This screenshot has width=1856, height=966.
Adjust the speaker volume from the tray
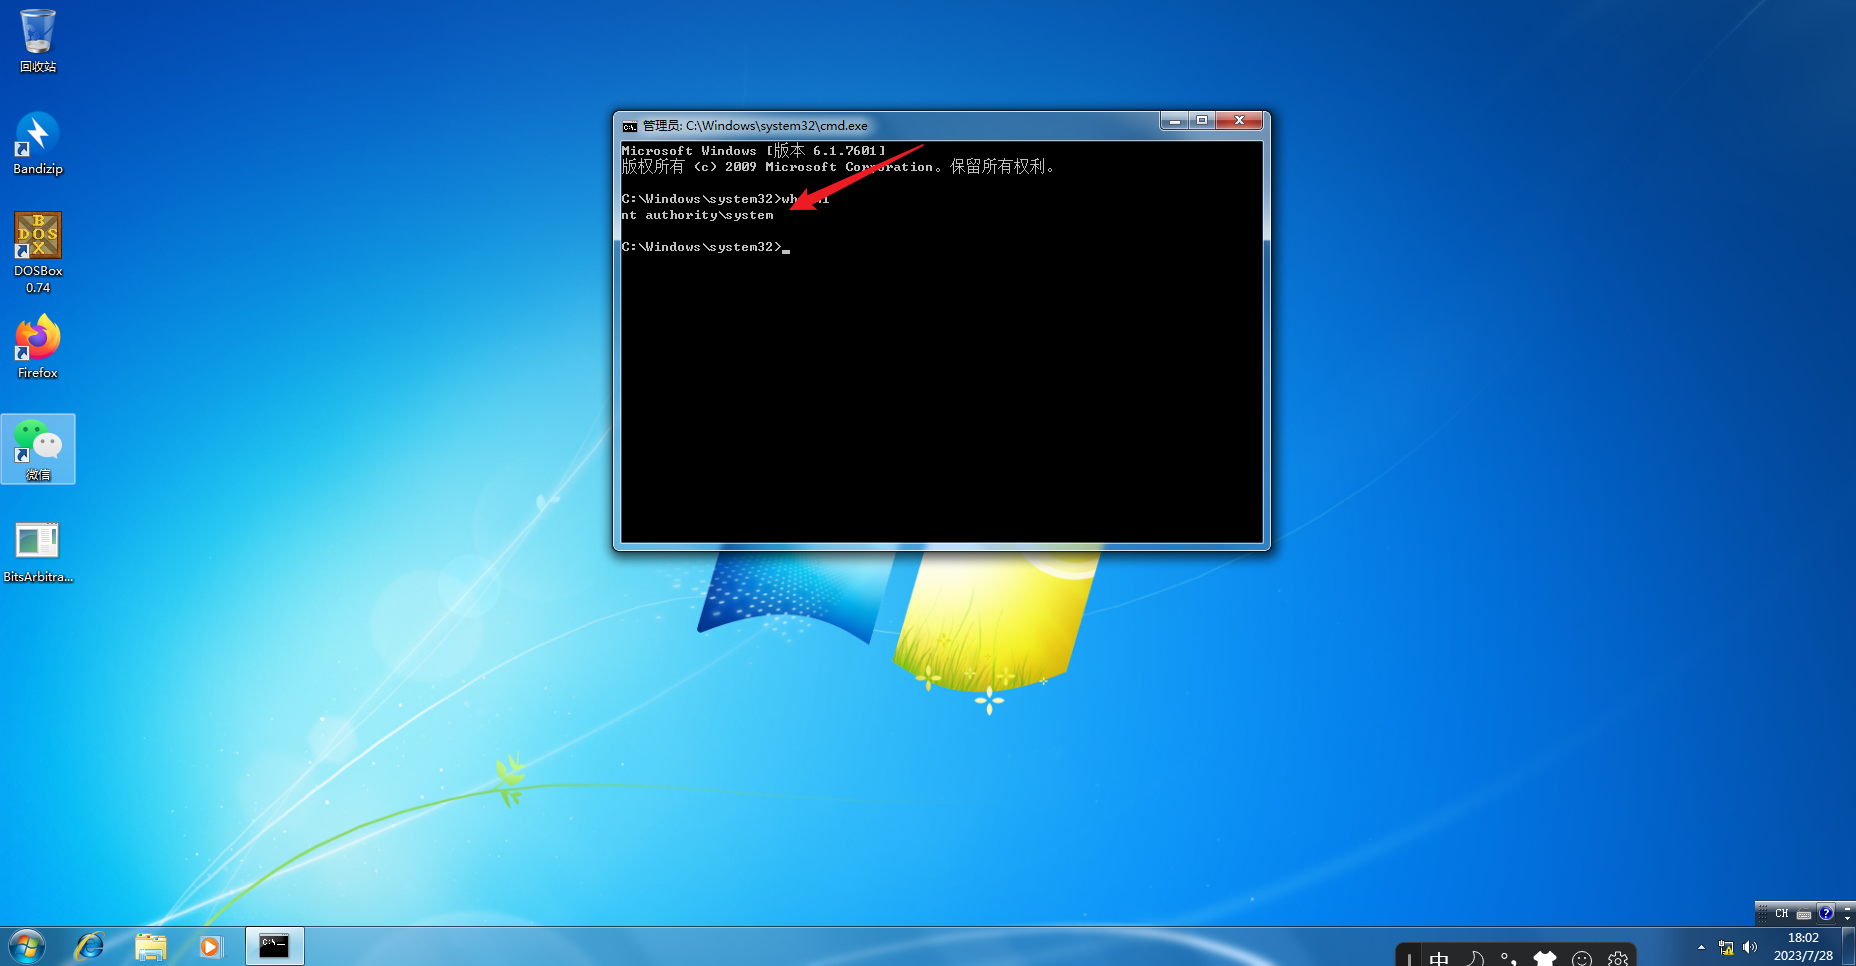[1749, 948]
